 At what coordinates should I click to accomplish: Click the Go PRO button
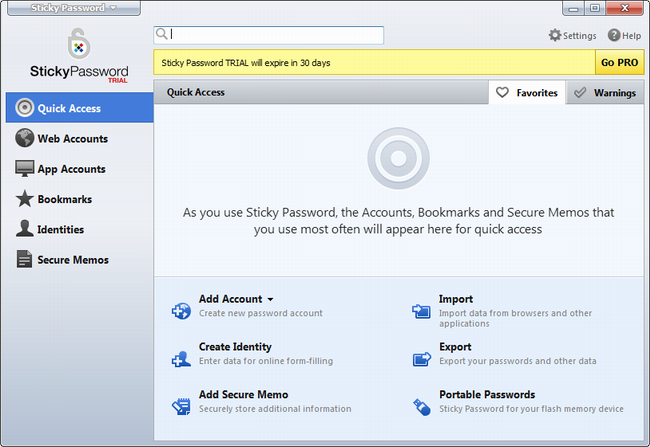pos(619,62)
